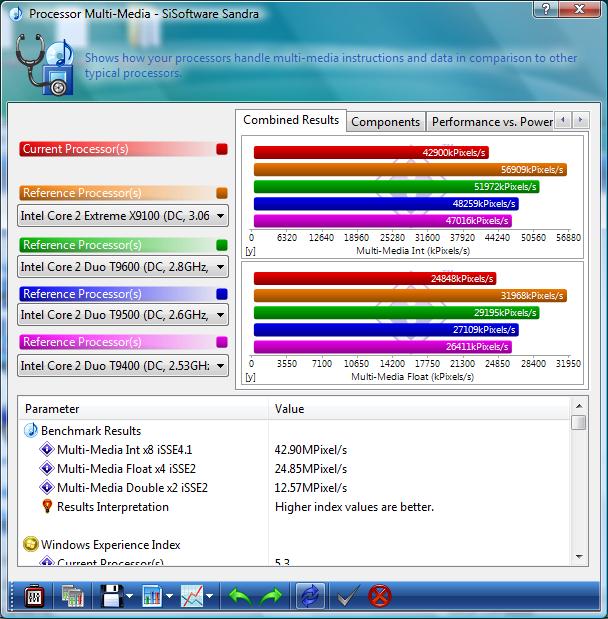This screenshot has height=619, width=608.
Task: Open the bar chart icon dropdown arrow
Action: click(x=169, y=596)
